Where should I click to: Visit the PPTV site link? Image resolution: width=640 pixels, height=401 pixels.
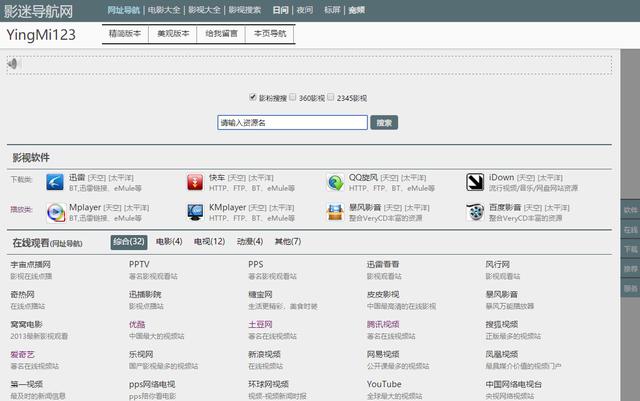tap(139, 265)
